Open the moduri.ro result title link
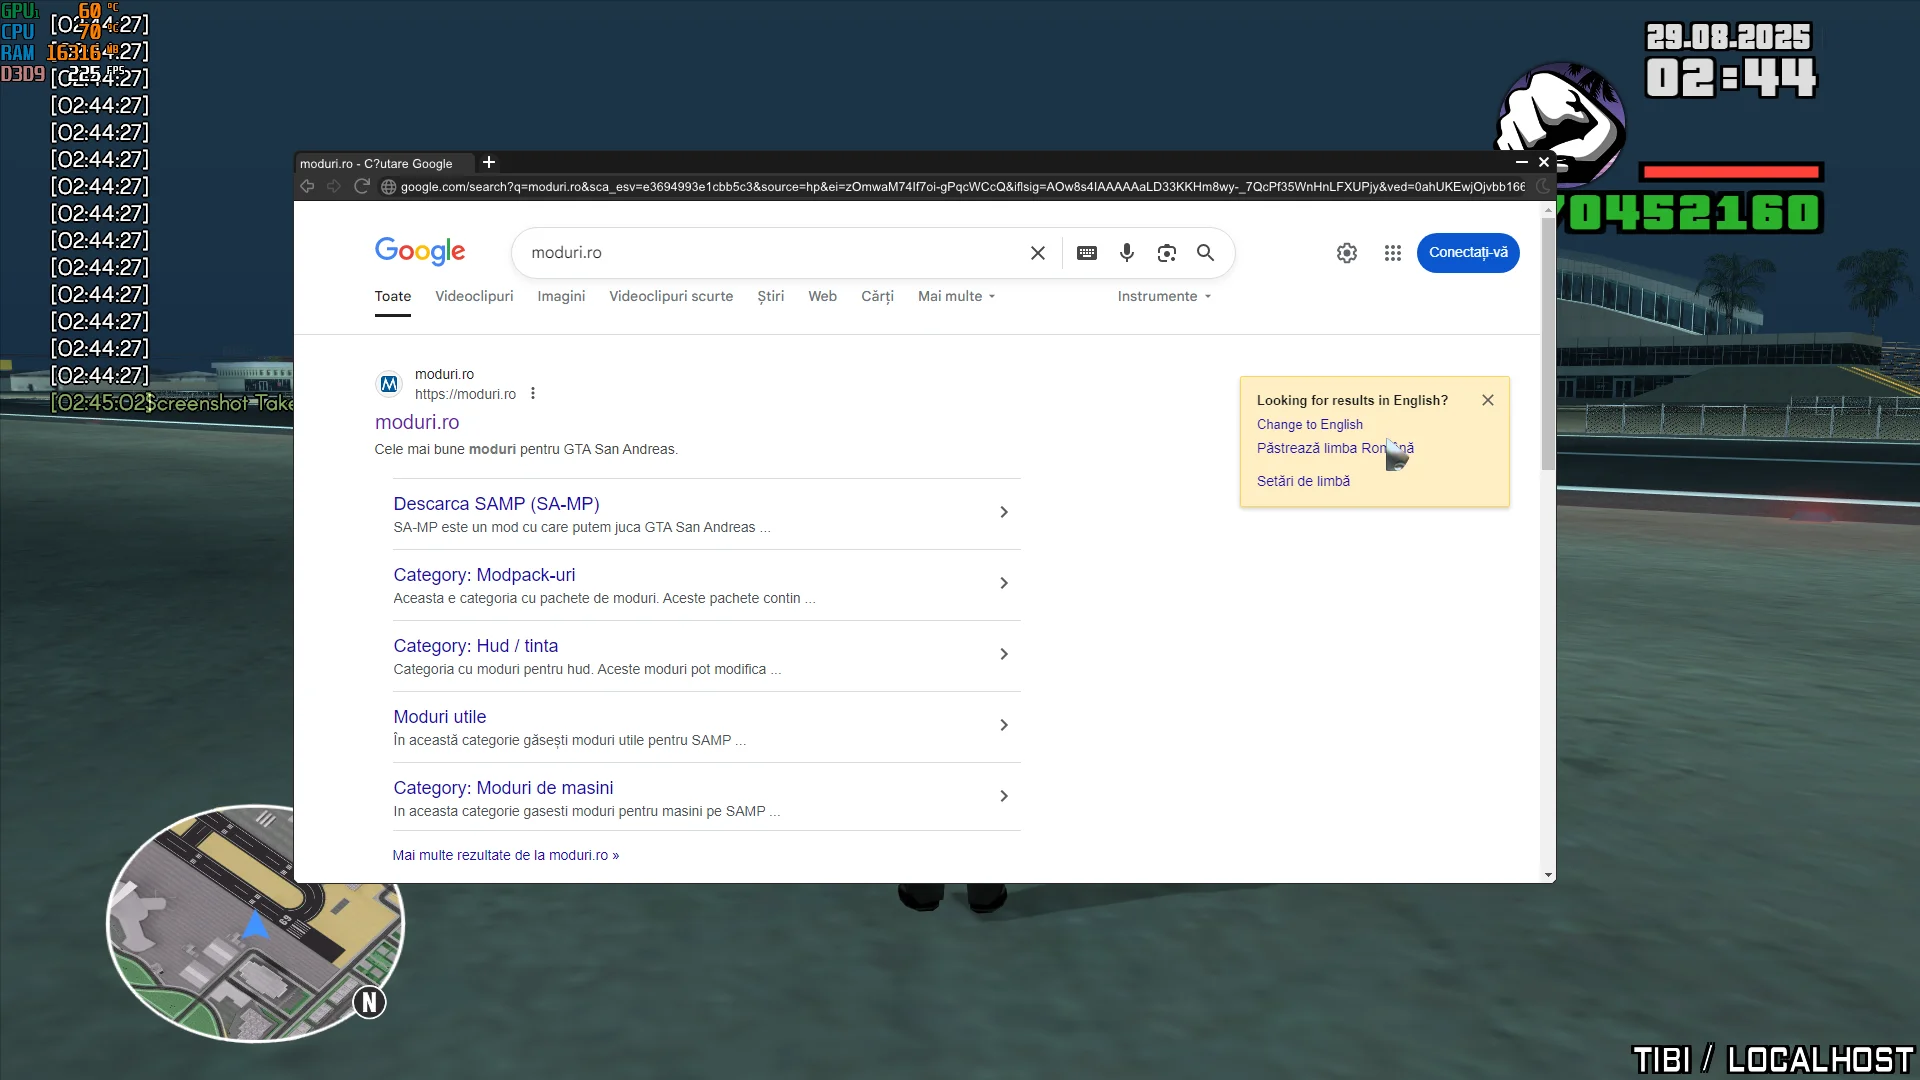 (417, 423)
